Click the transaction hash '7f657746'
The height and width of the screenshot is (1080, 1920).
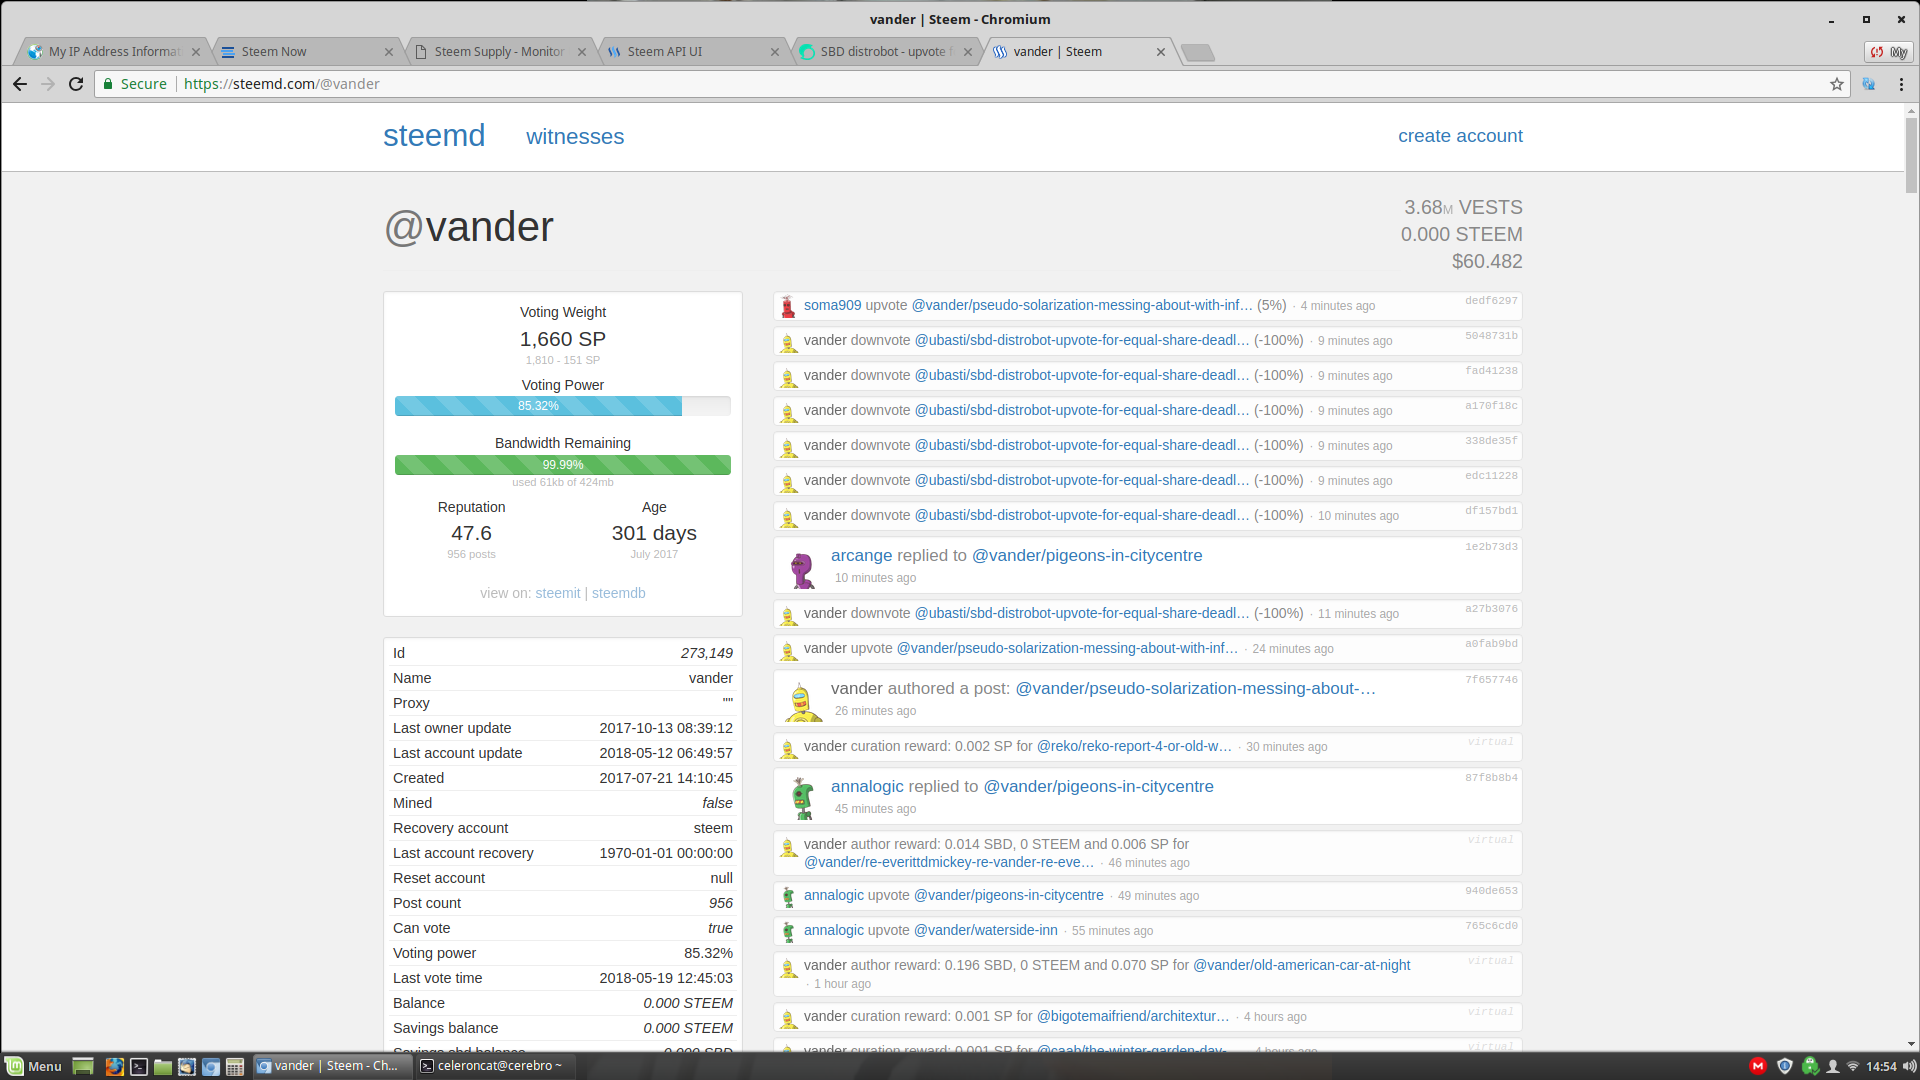coord(1491,680)
